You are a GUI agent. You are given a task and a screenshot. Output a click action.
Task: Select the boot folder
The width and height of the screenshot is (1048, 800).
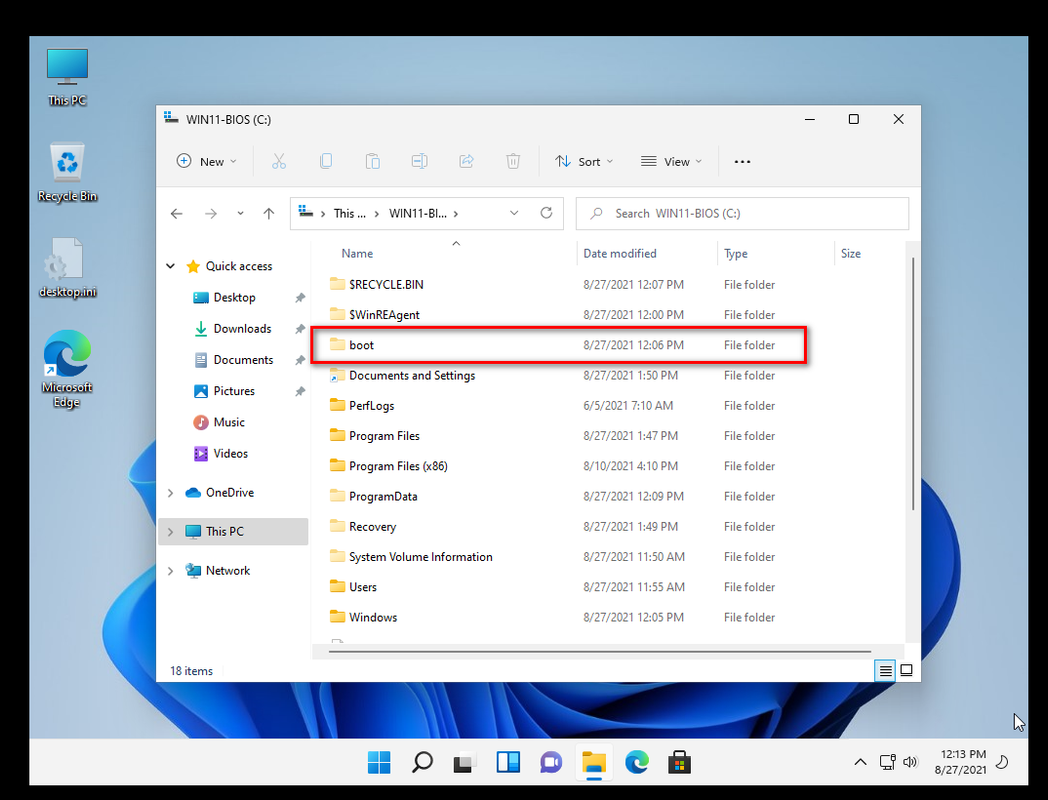click(x=559, y=345)
